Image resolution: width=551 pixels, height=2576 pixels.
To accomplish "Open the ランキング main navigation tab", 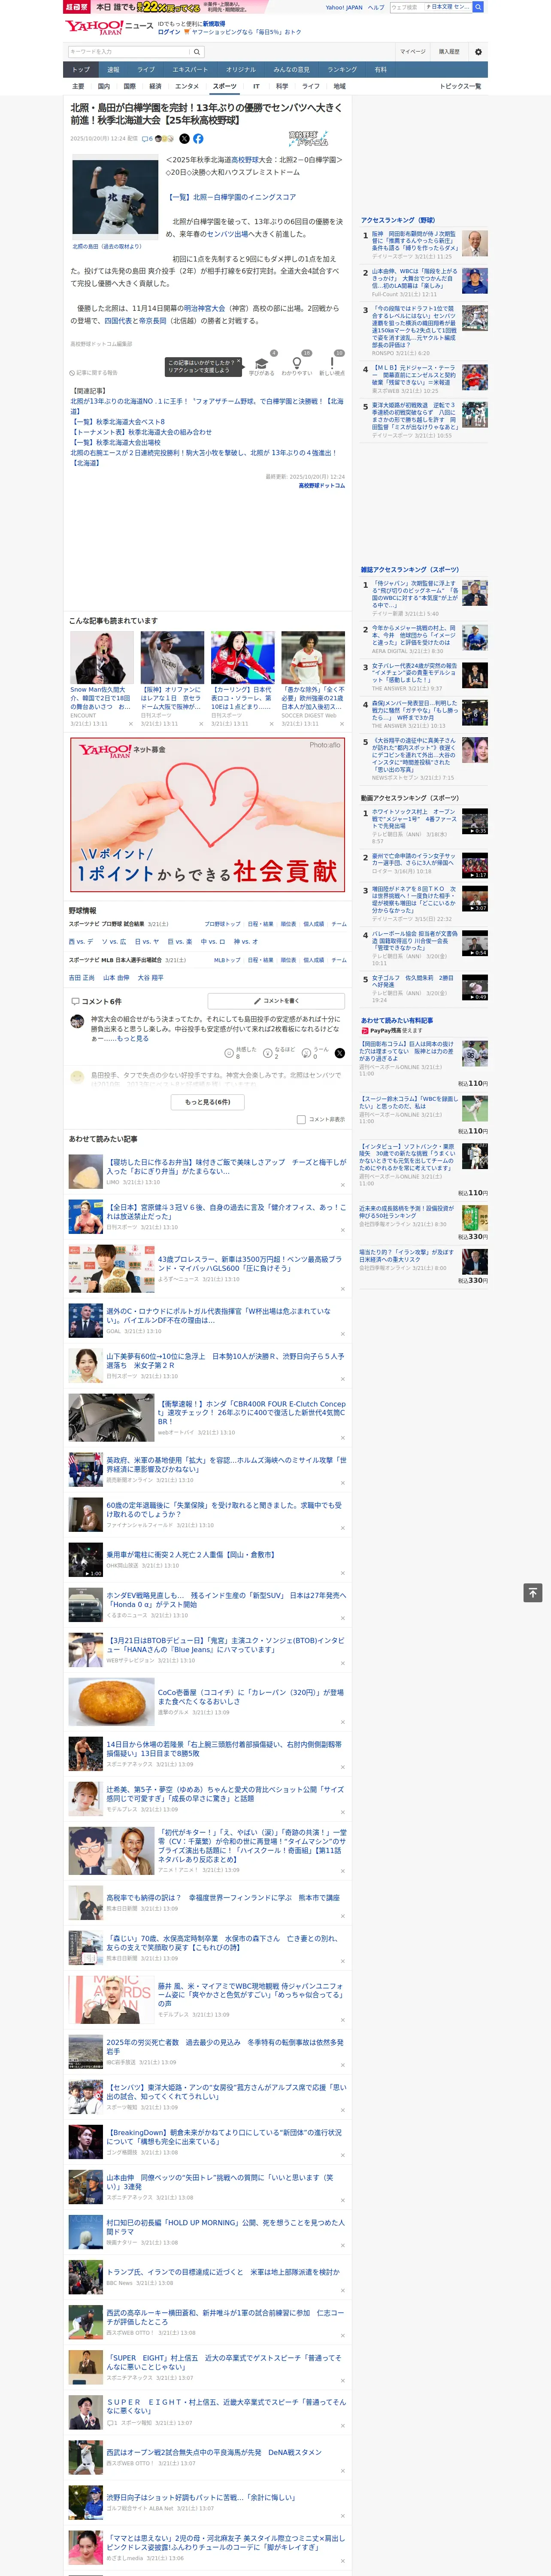I will pyautogui.click(x=342, y=70).
